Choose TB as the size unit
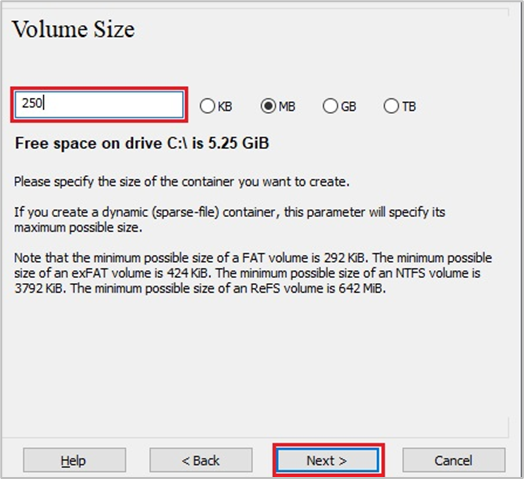This screenshot has width=524, height=479. (391, 106)
